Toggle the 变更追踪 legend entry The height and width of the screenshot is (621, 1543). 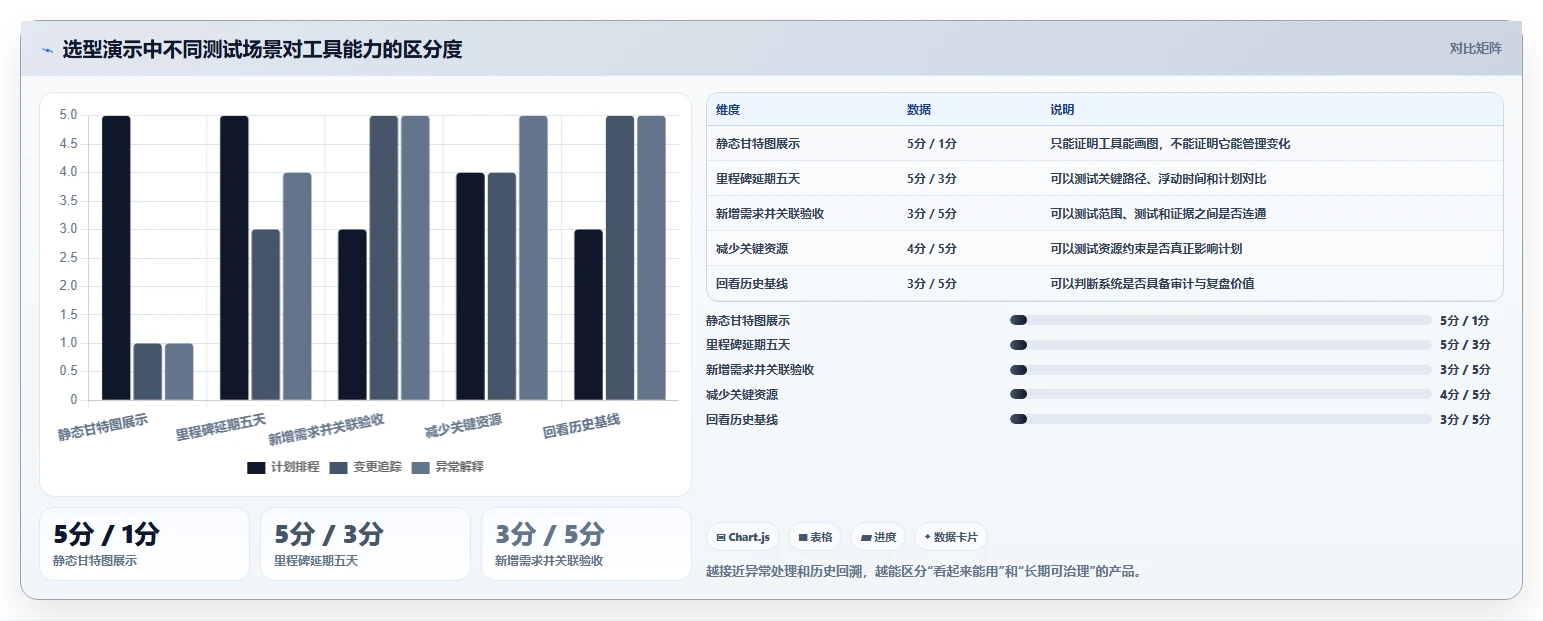(365, 467)
